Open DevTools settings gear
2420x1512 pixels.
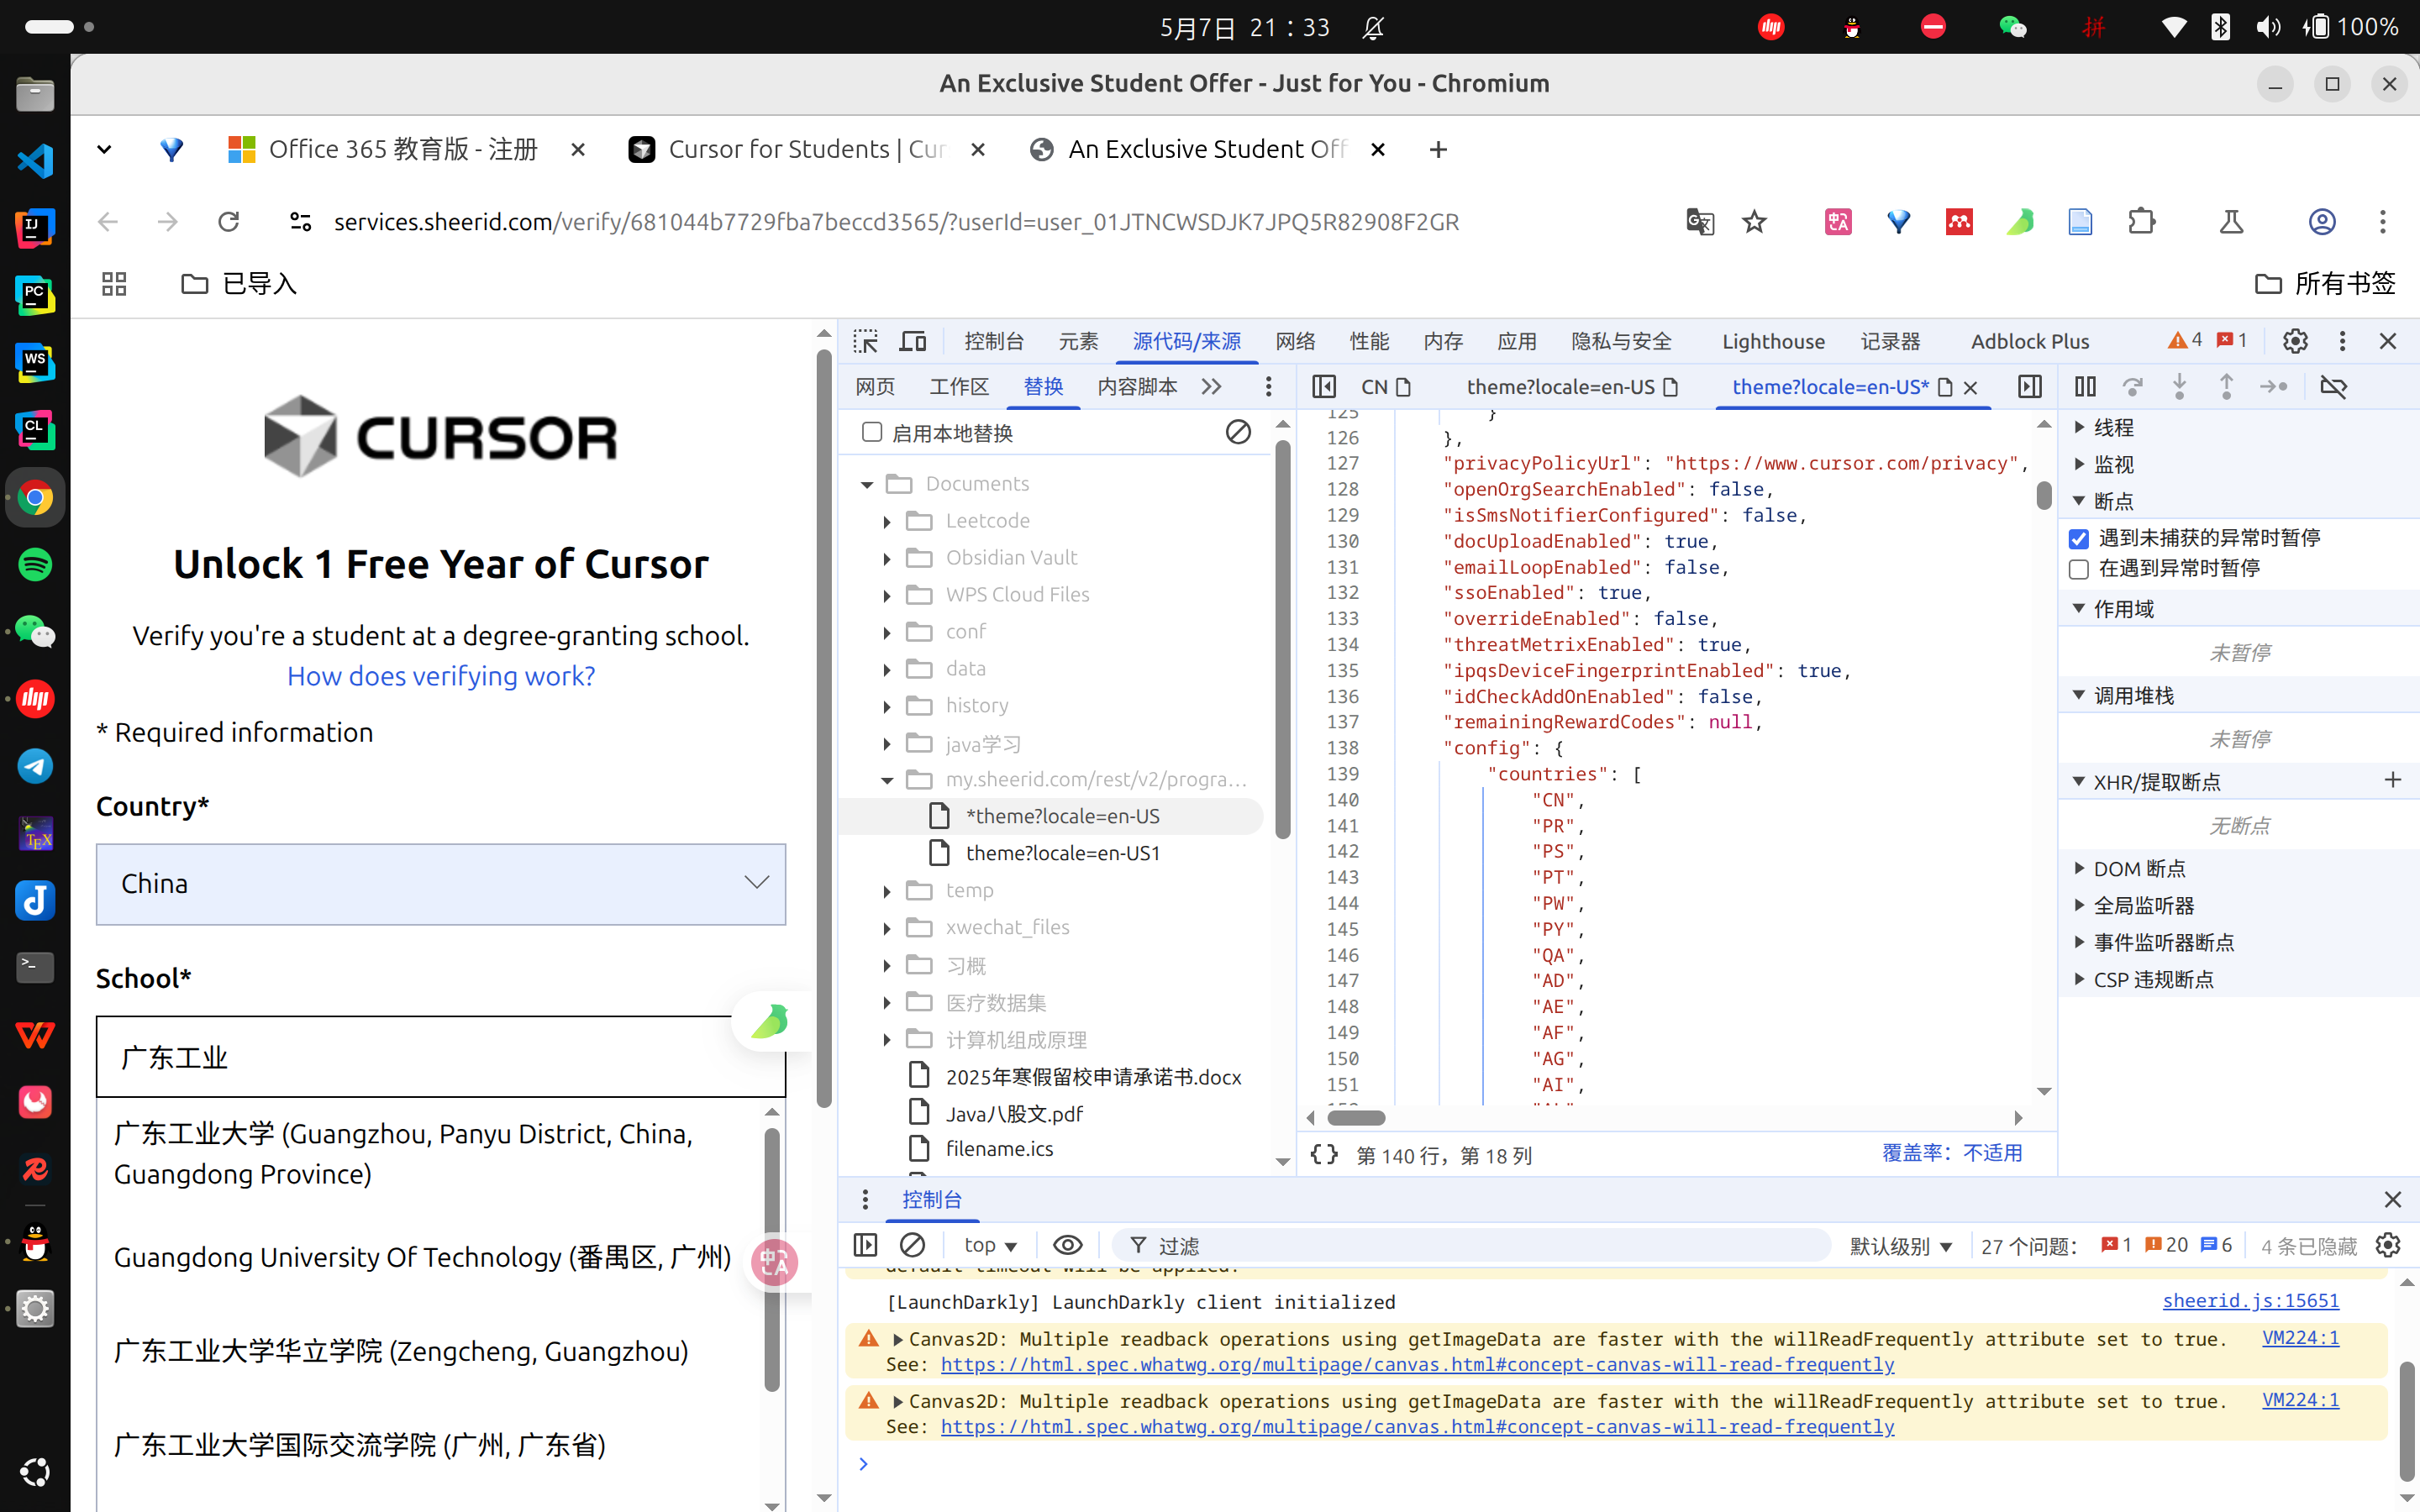click(x=2295, y=341)
